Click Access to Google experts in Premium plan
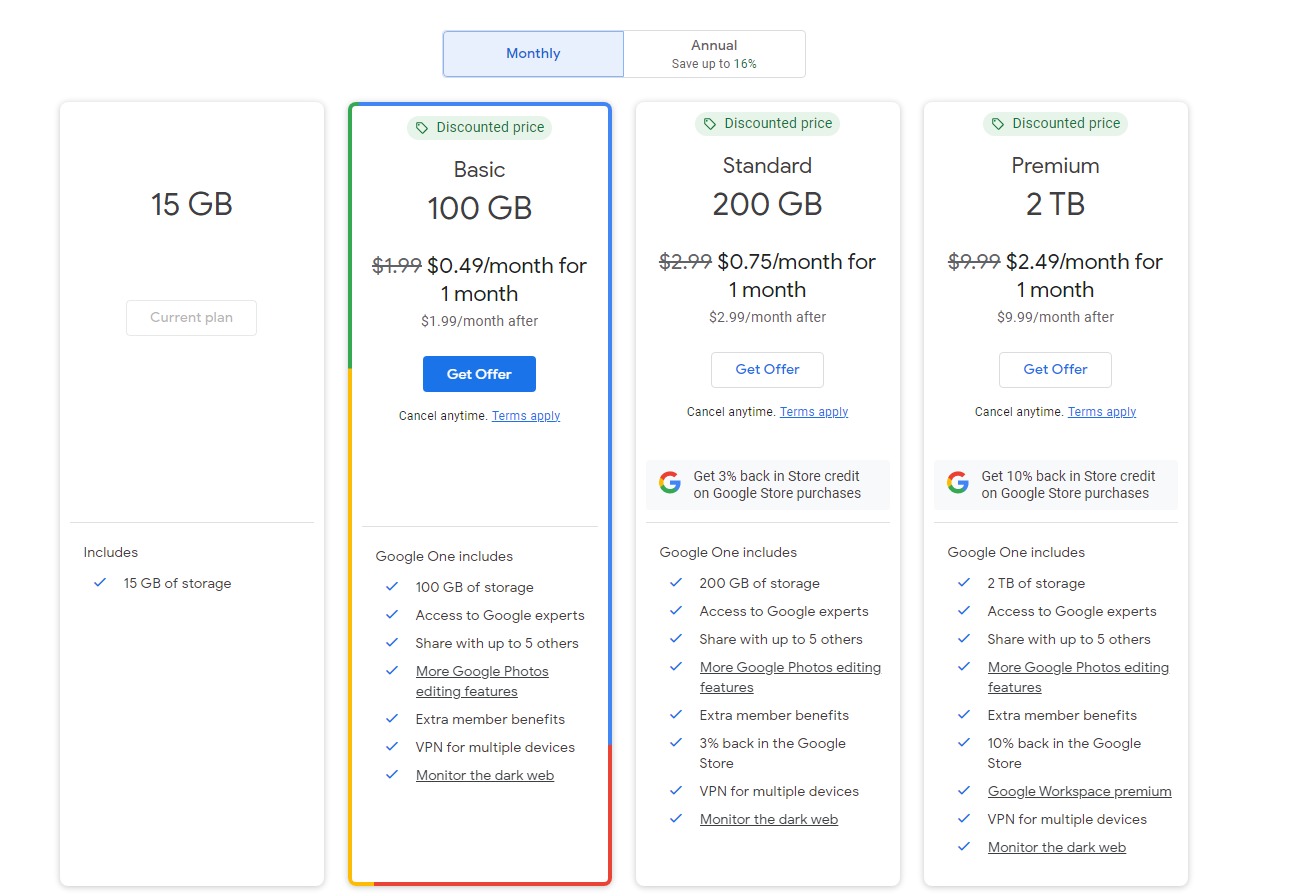Screen dimensions: 1289x896 coord(1072,611)
